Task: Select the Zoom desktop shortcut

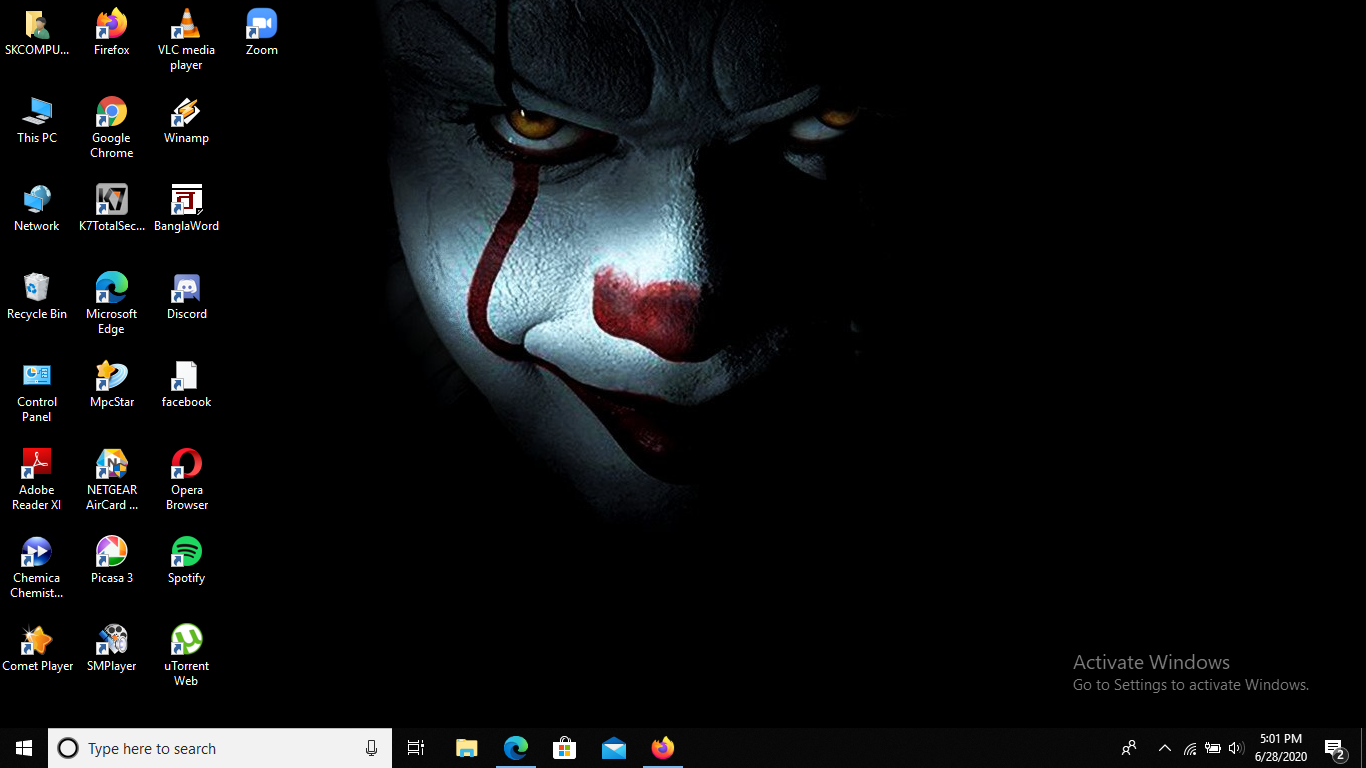Action: 261,33
